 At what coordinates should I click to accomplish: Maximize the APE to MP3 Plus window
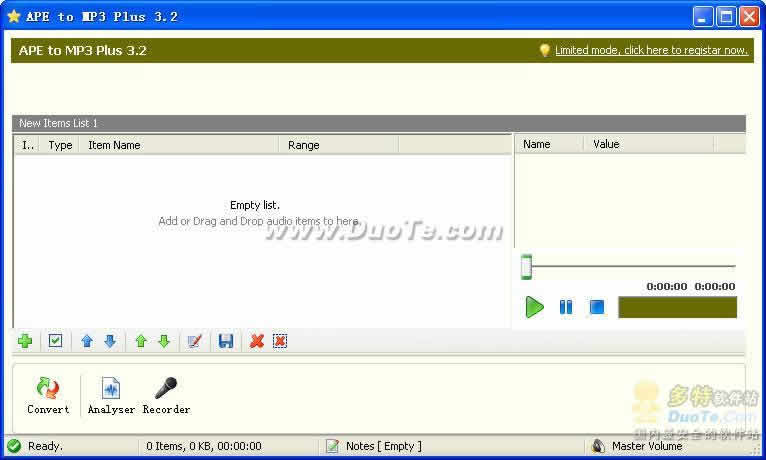726,17
